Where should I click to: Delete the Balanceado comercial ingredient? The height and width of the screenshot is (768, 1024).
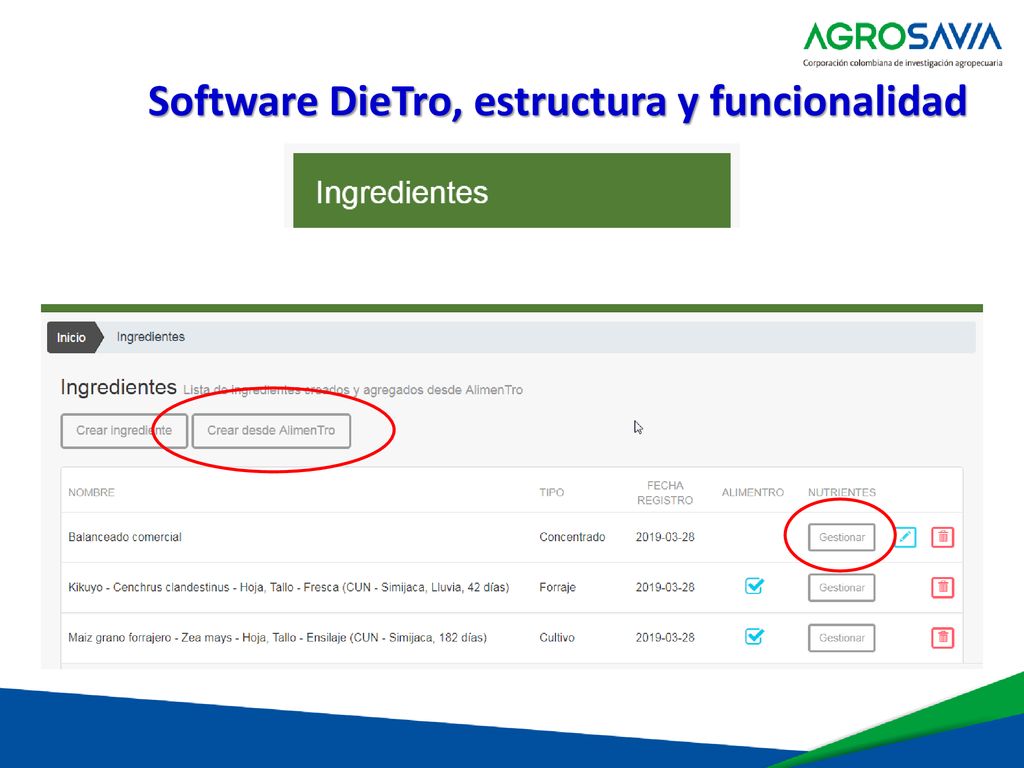point(942,537)
